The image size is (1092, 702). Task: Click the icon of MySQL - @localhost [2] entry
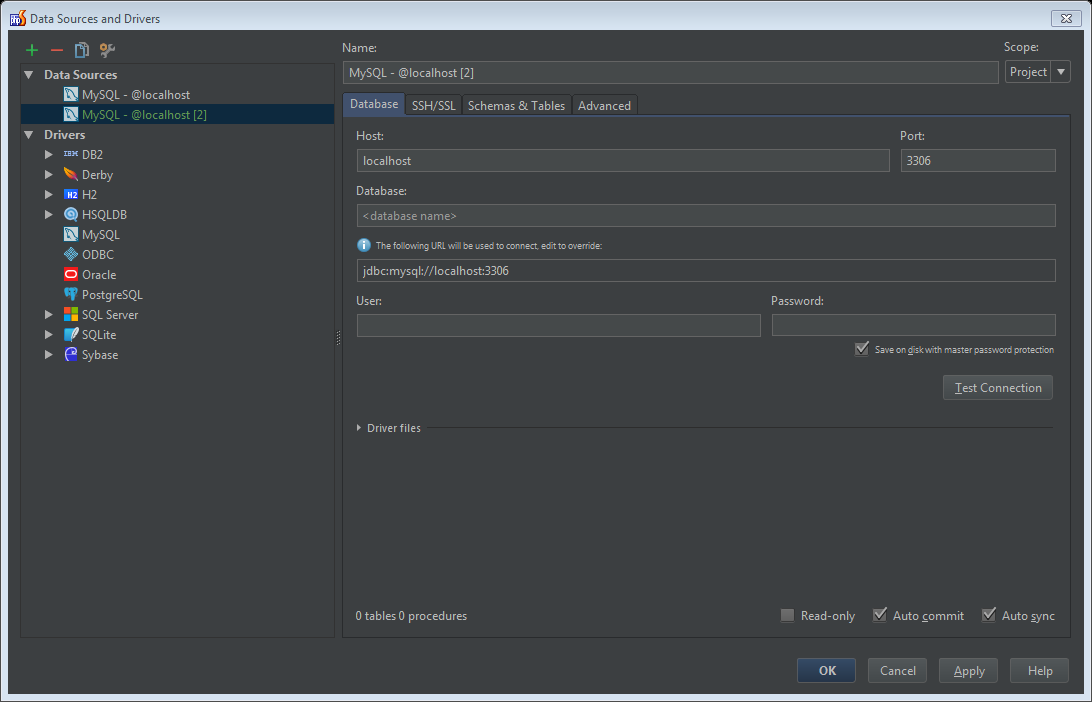click(71, 114)
